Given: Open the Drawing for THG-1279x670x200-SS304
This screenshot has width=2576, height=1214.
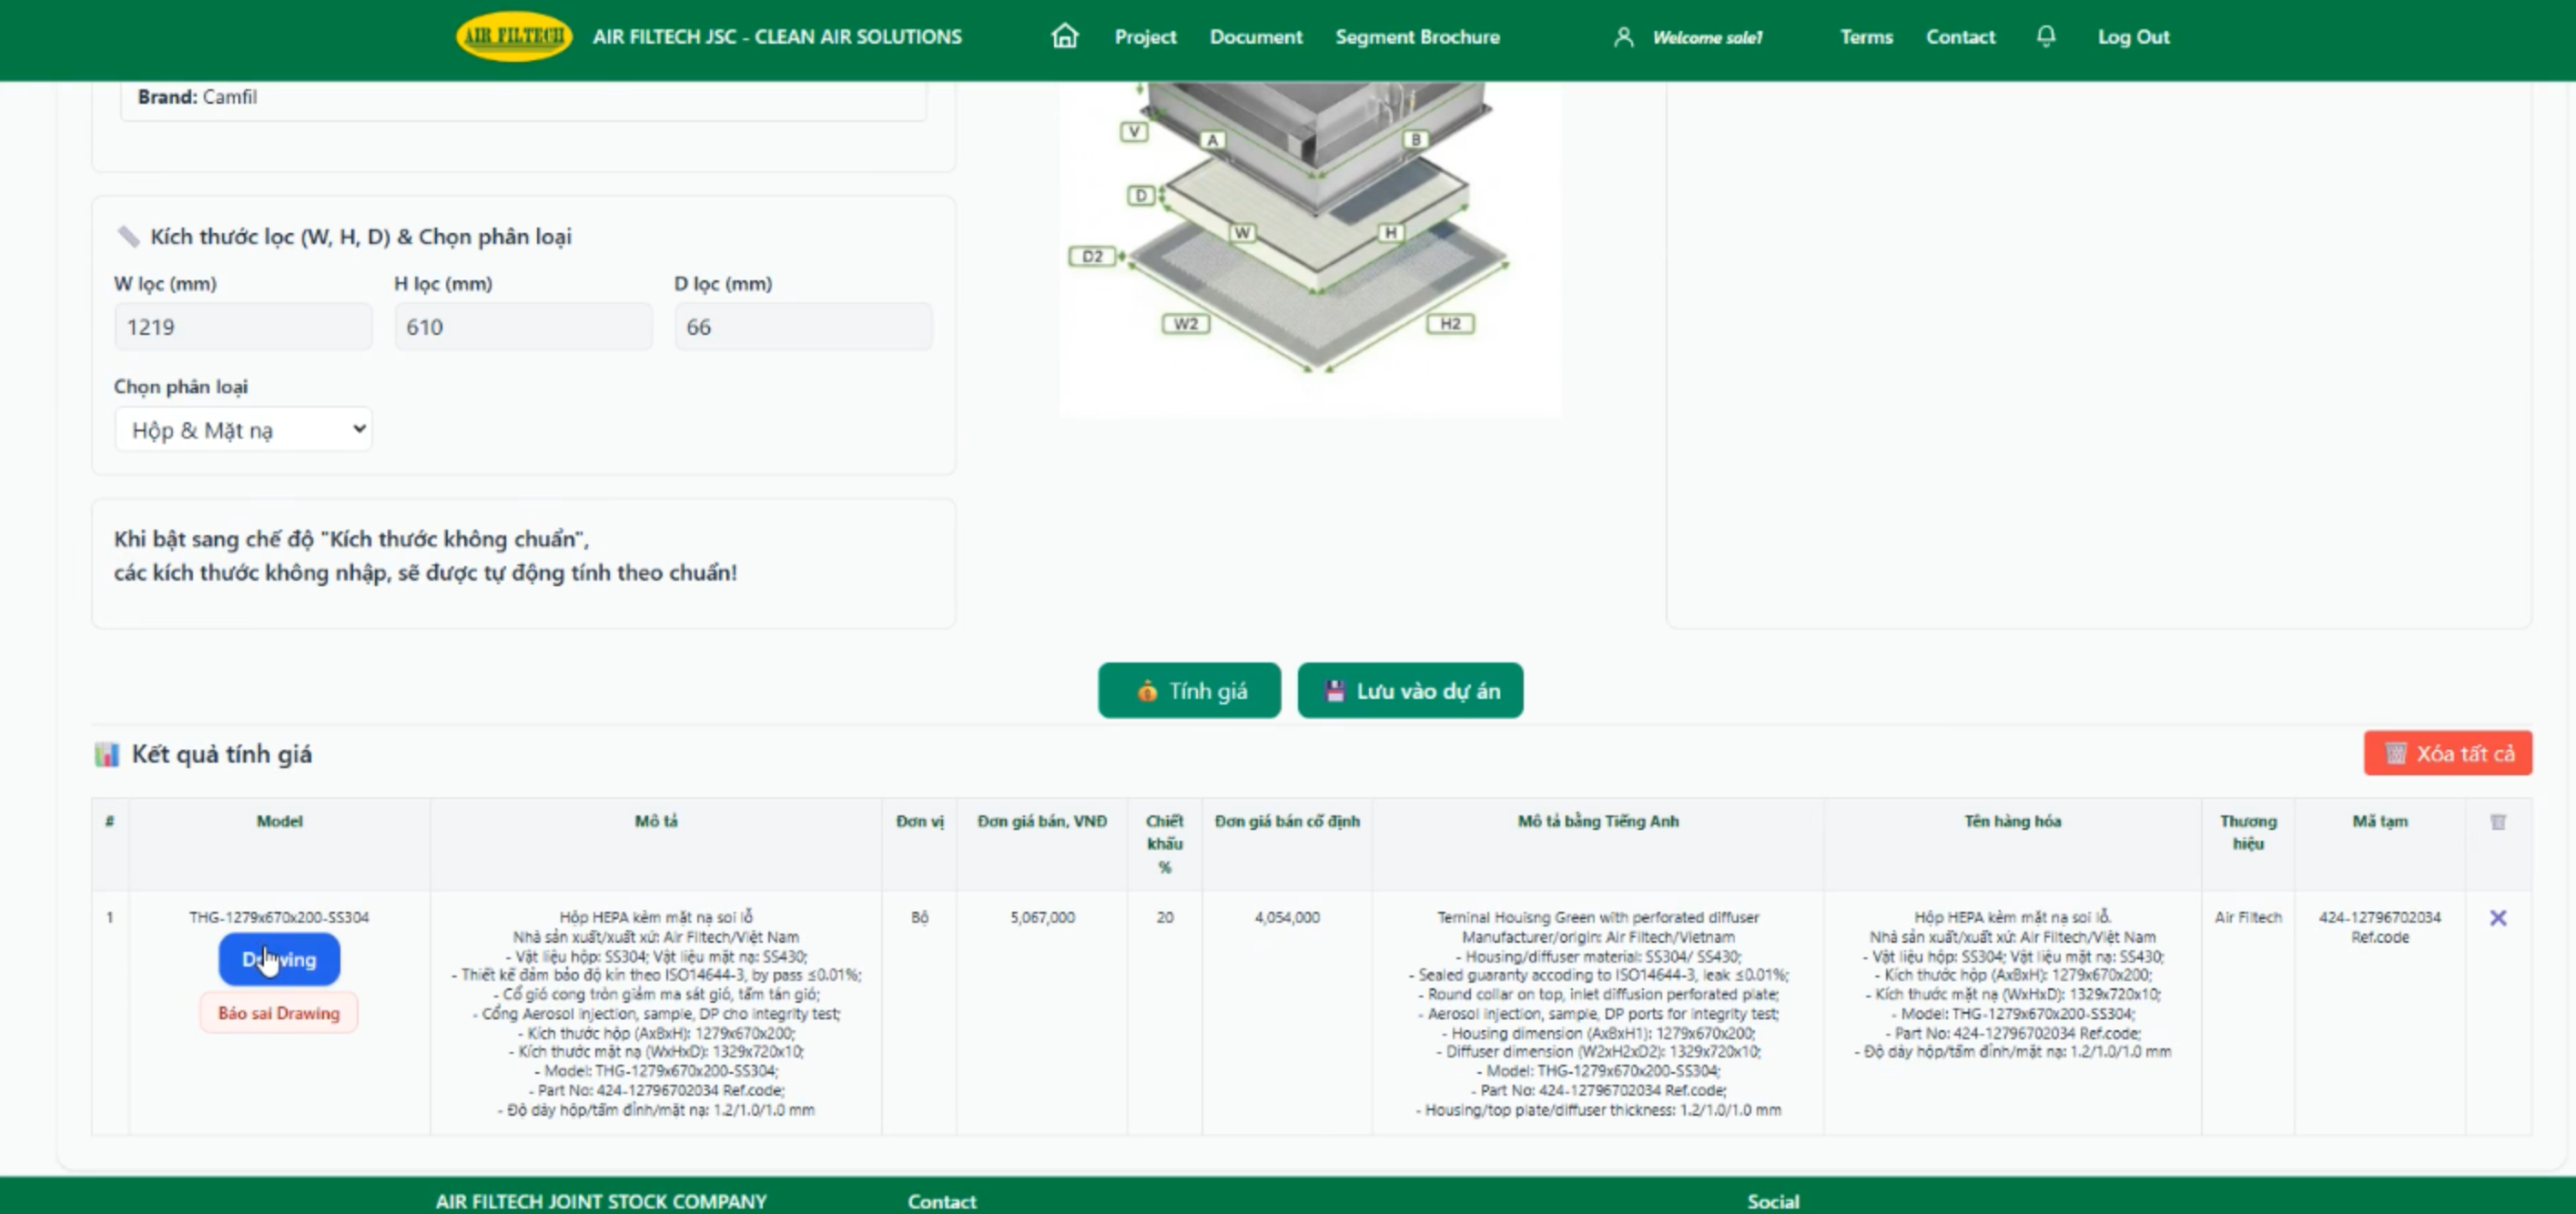Looking at the screenshot, I should coord(279,959).
